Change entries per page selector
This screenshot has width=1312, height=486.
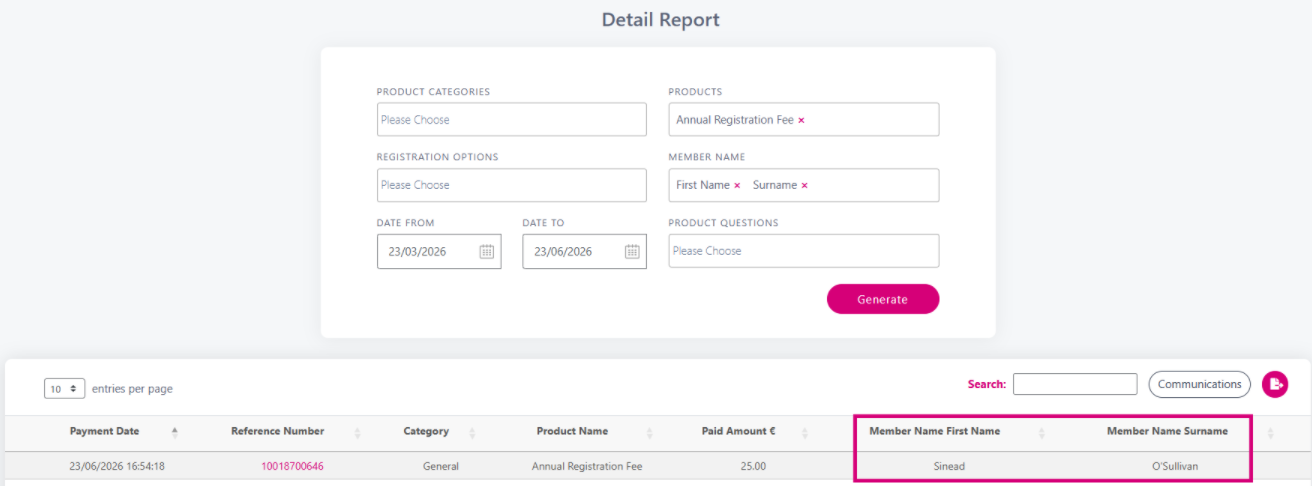(x=64, y=388)
